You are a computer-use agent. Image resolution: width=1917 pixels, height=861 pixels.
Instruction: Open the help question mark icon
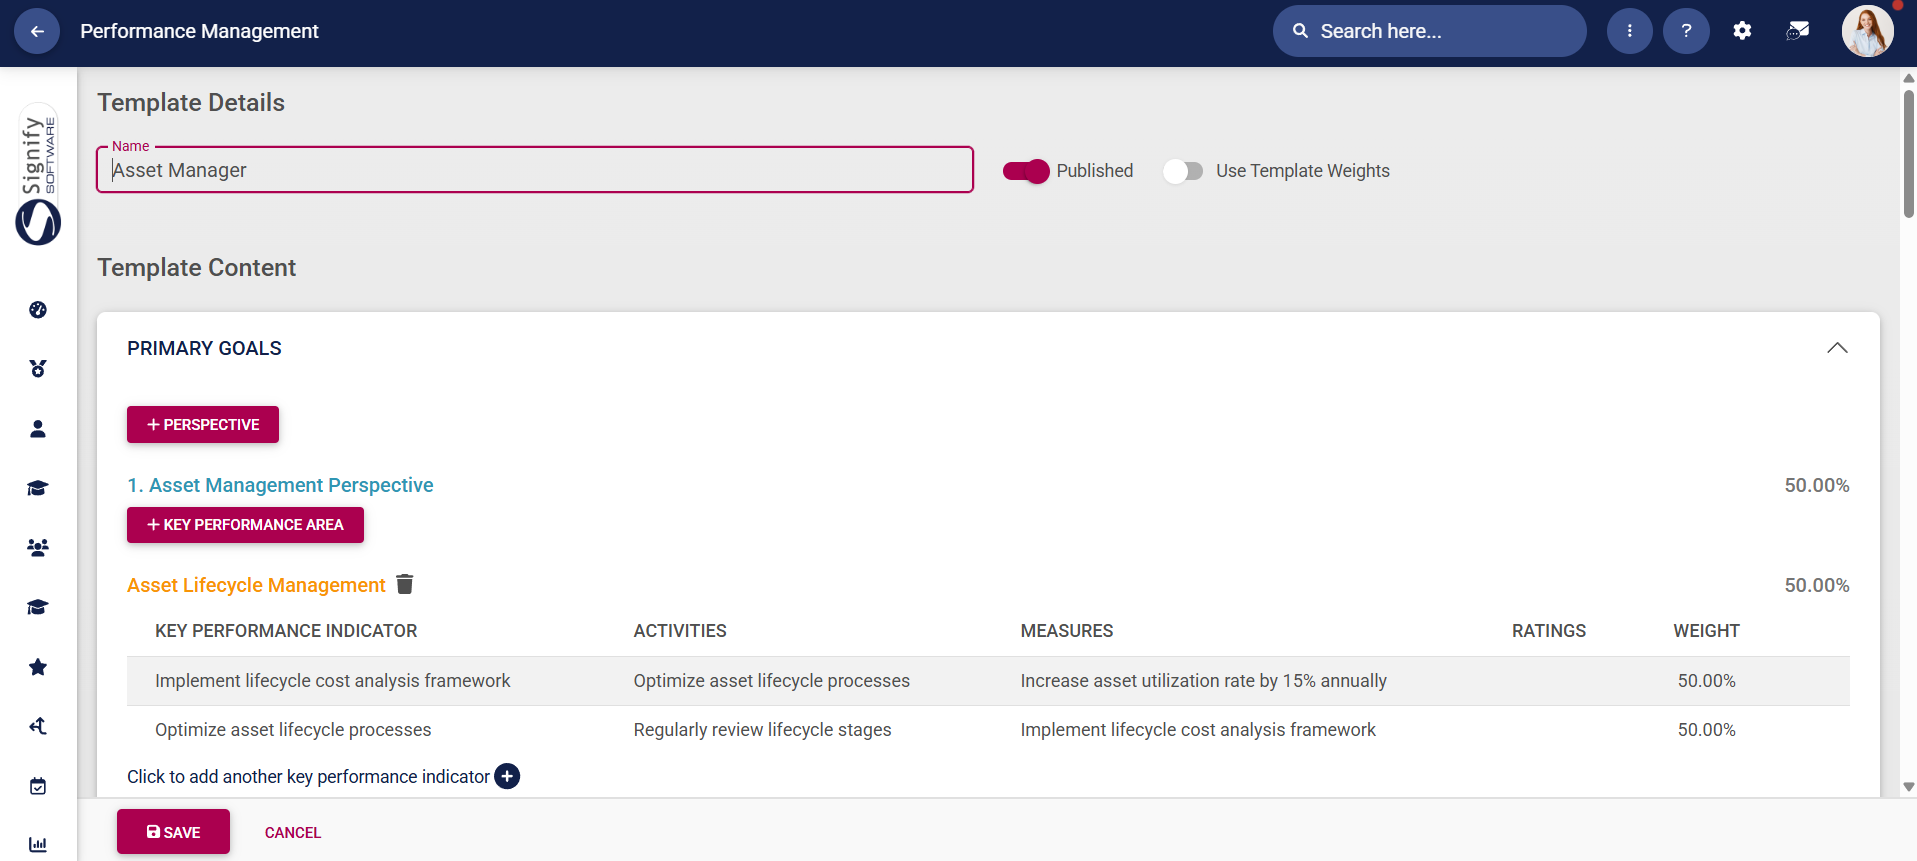(x=1686, y=31)
